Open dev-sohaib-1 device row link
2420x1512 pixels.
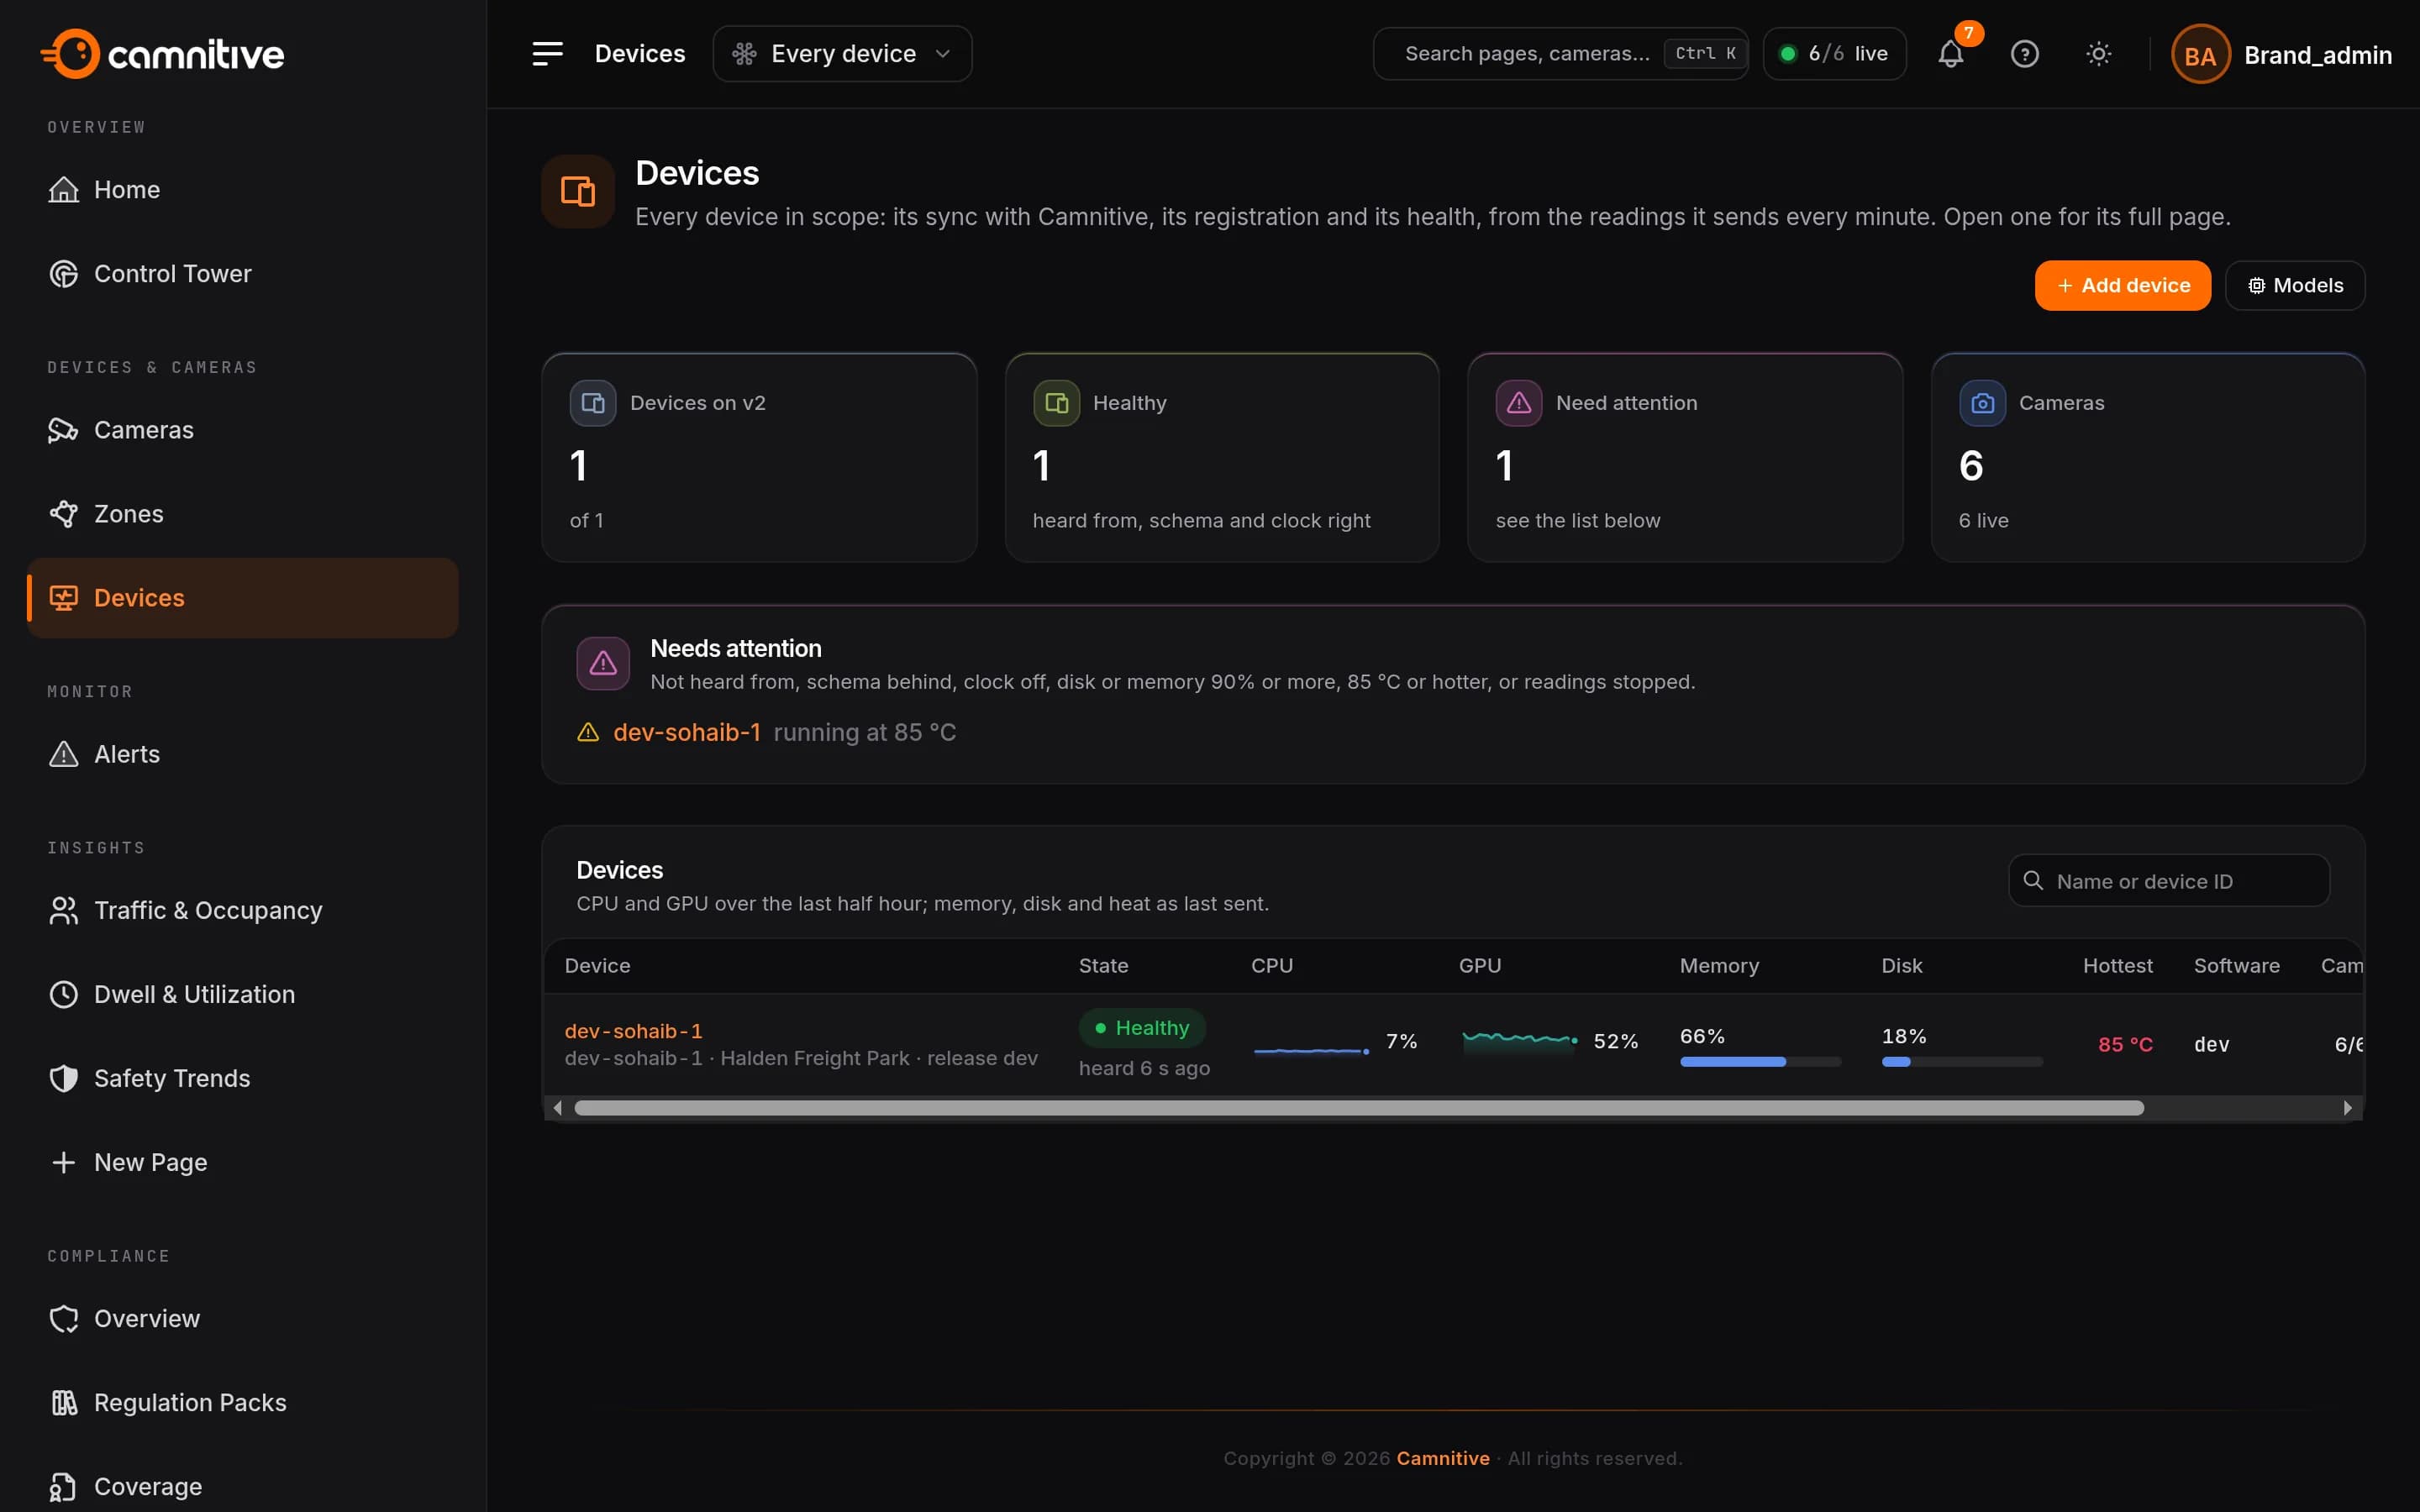[x=633, y=1031]
